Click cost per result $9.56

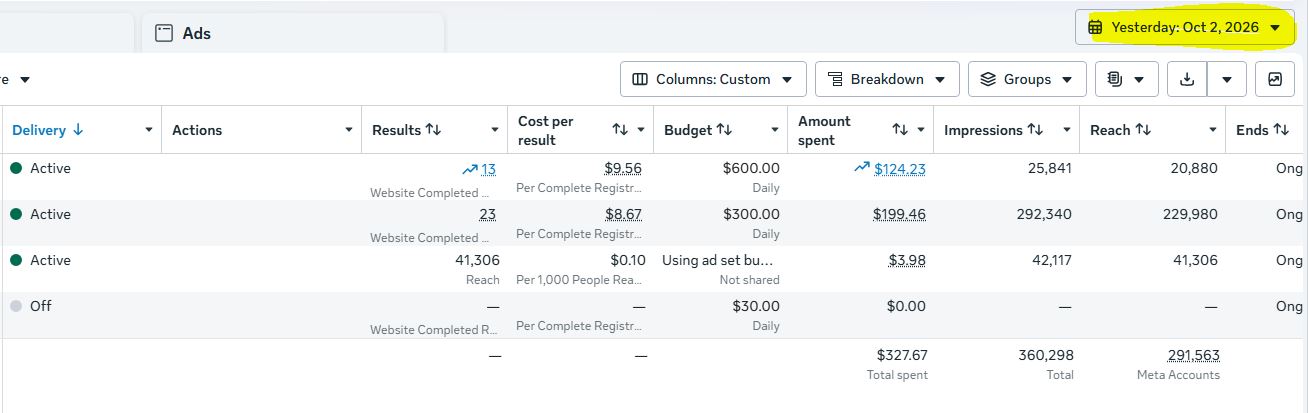(x=623, y=169)
